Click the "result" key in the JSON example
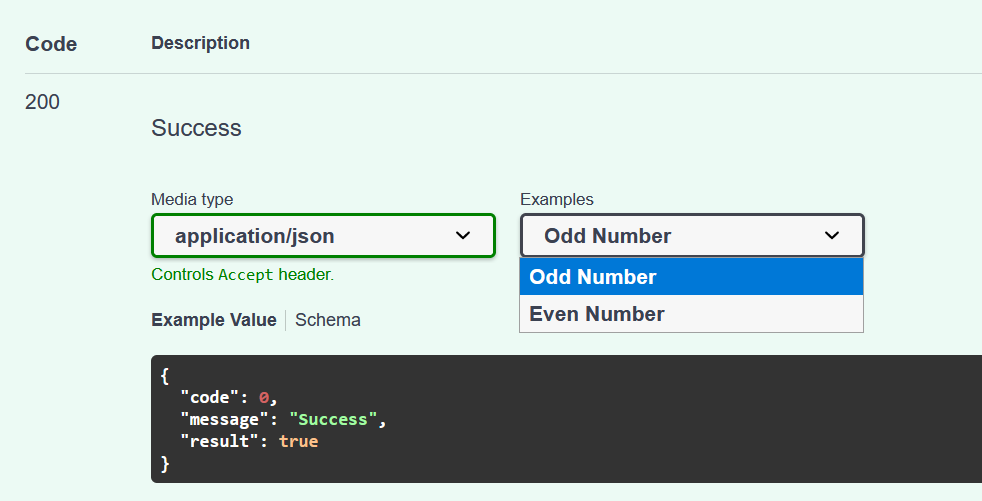 click(219, 440)
